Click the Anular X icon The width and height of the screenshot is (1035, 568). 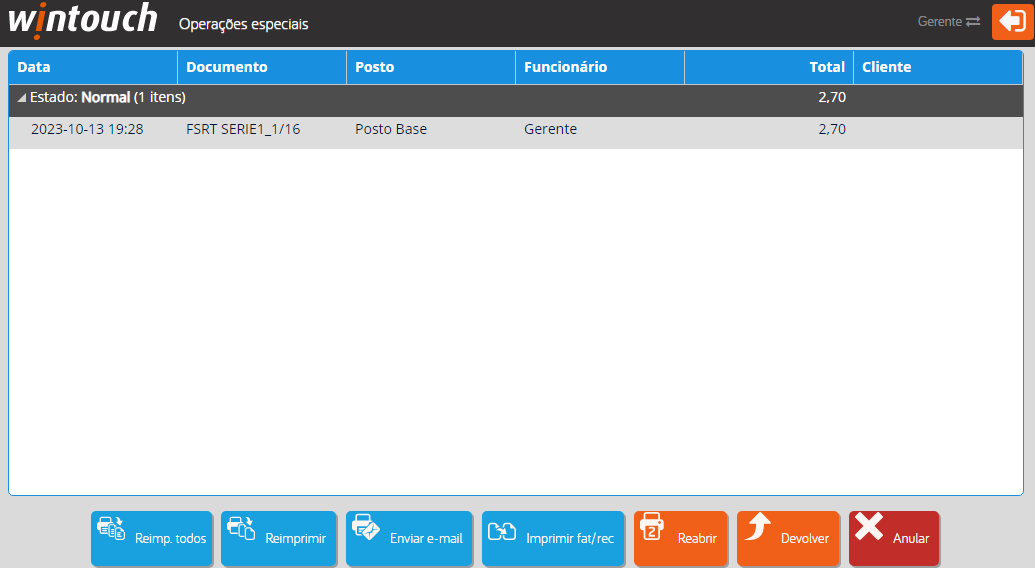[x=869, y=527]
